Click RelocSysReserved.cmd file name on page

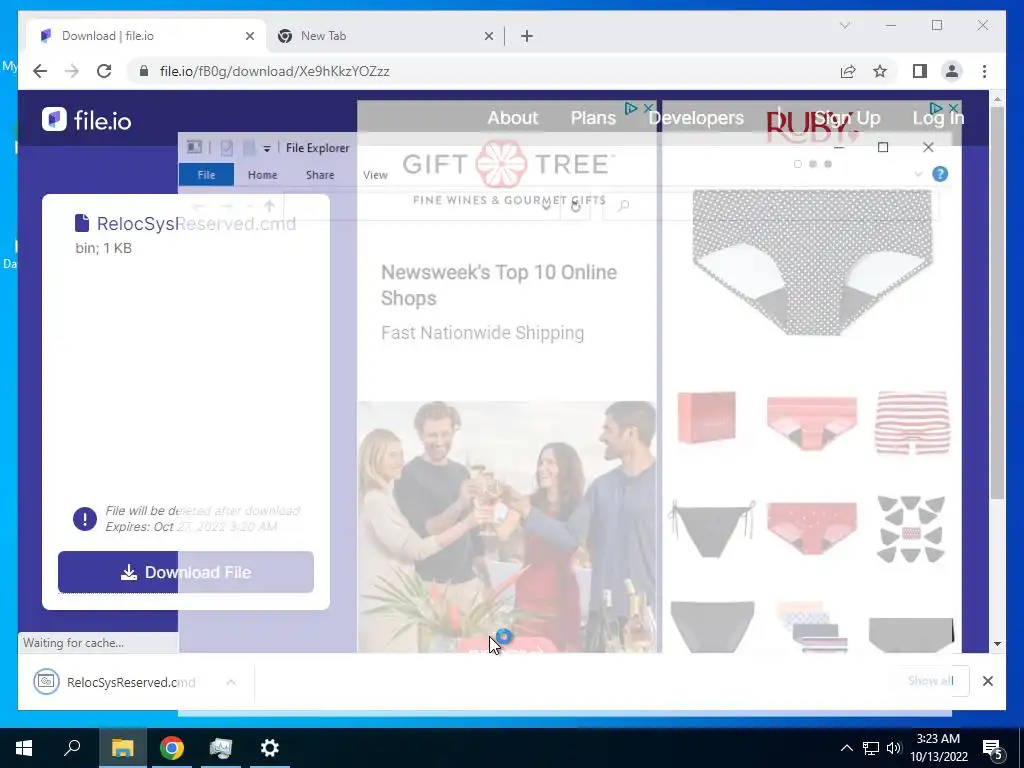196,223
